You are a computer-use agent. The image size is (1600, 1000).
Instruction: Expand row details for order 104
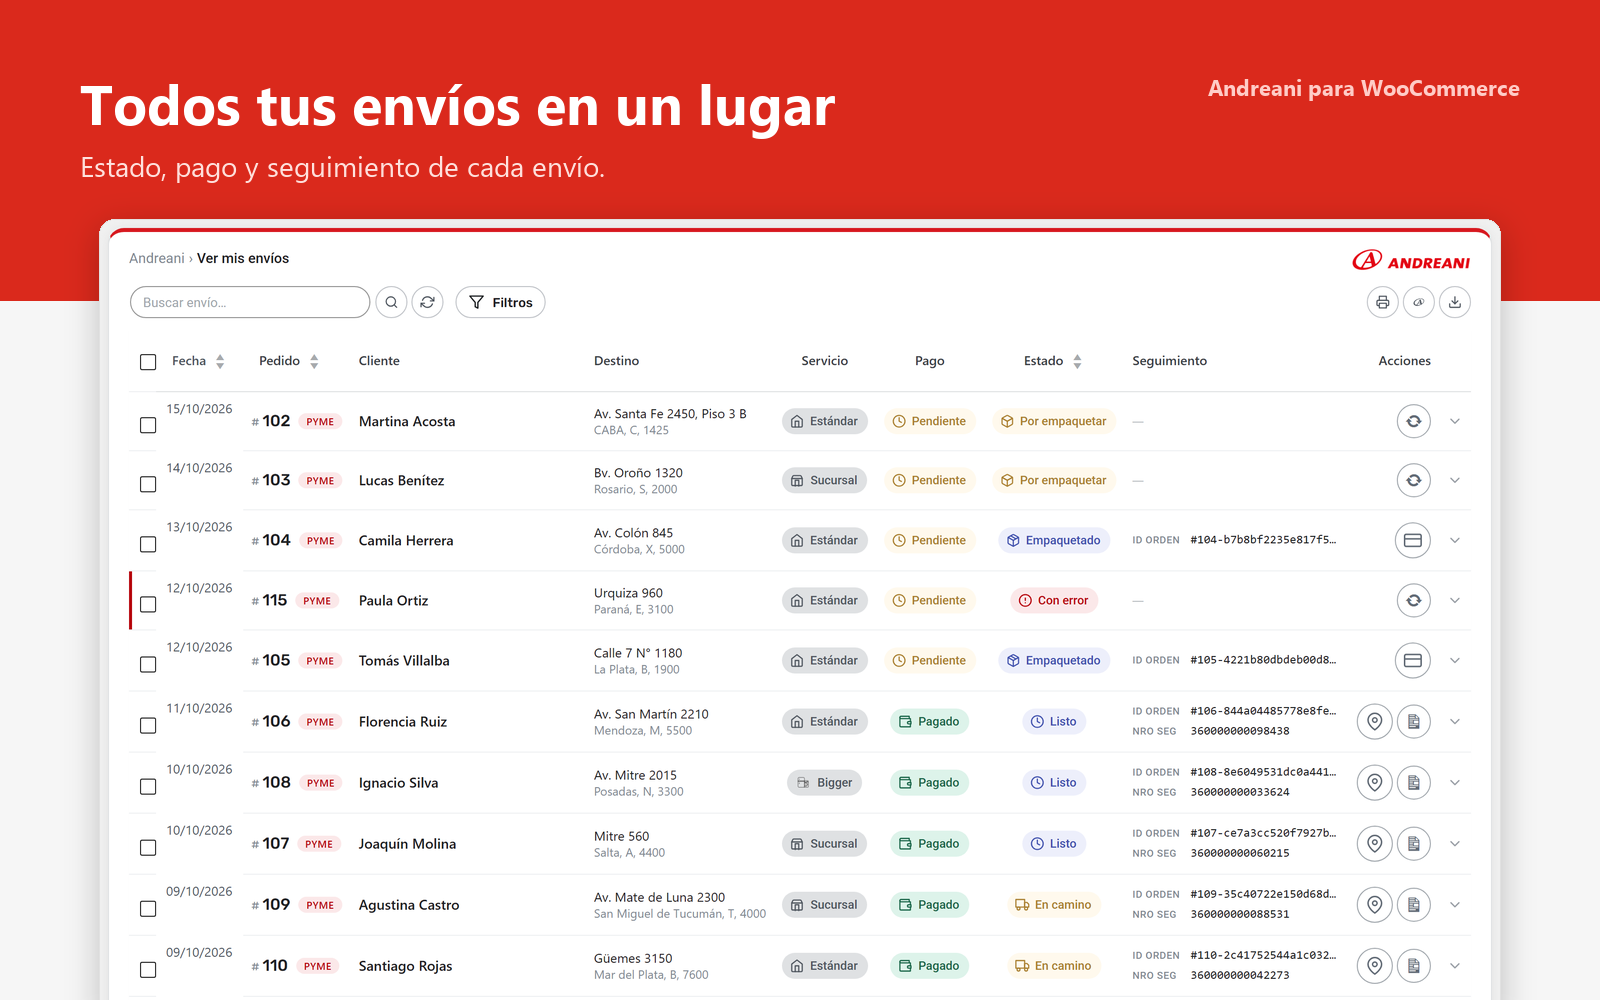(1455, 540)
